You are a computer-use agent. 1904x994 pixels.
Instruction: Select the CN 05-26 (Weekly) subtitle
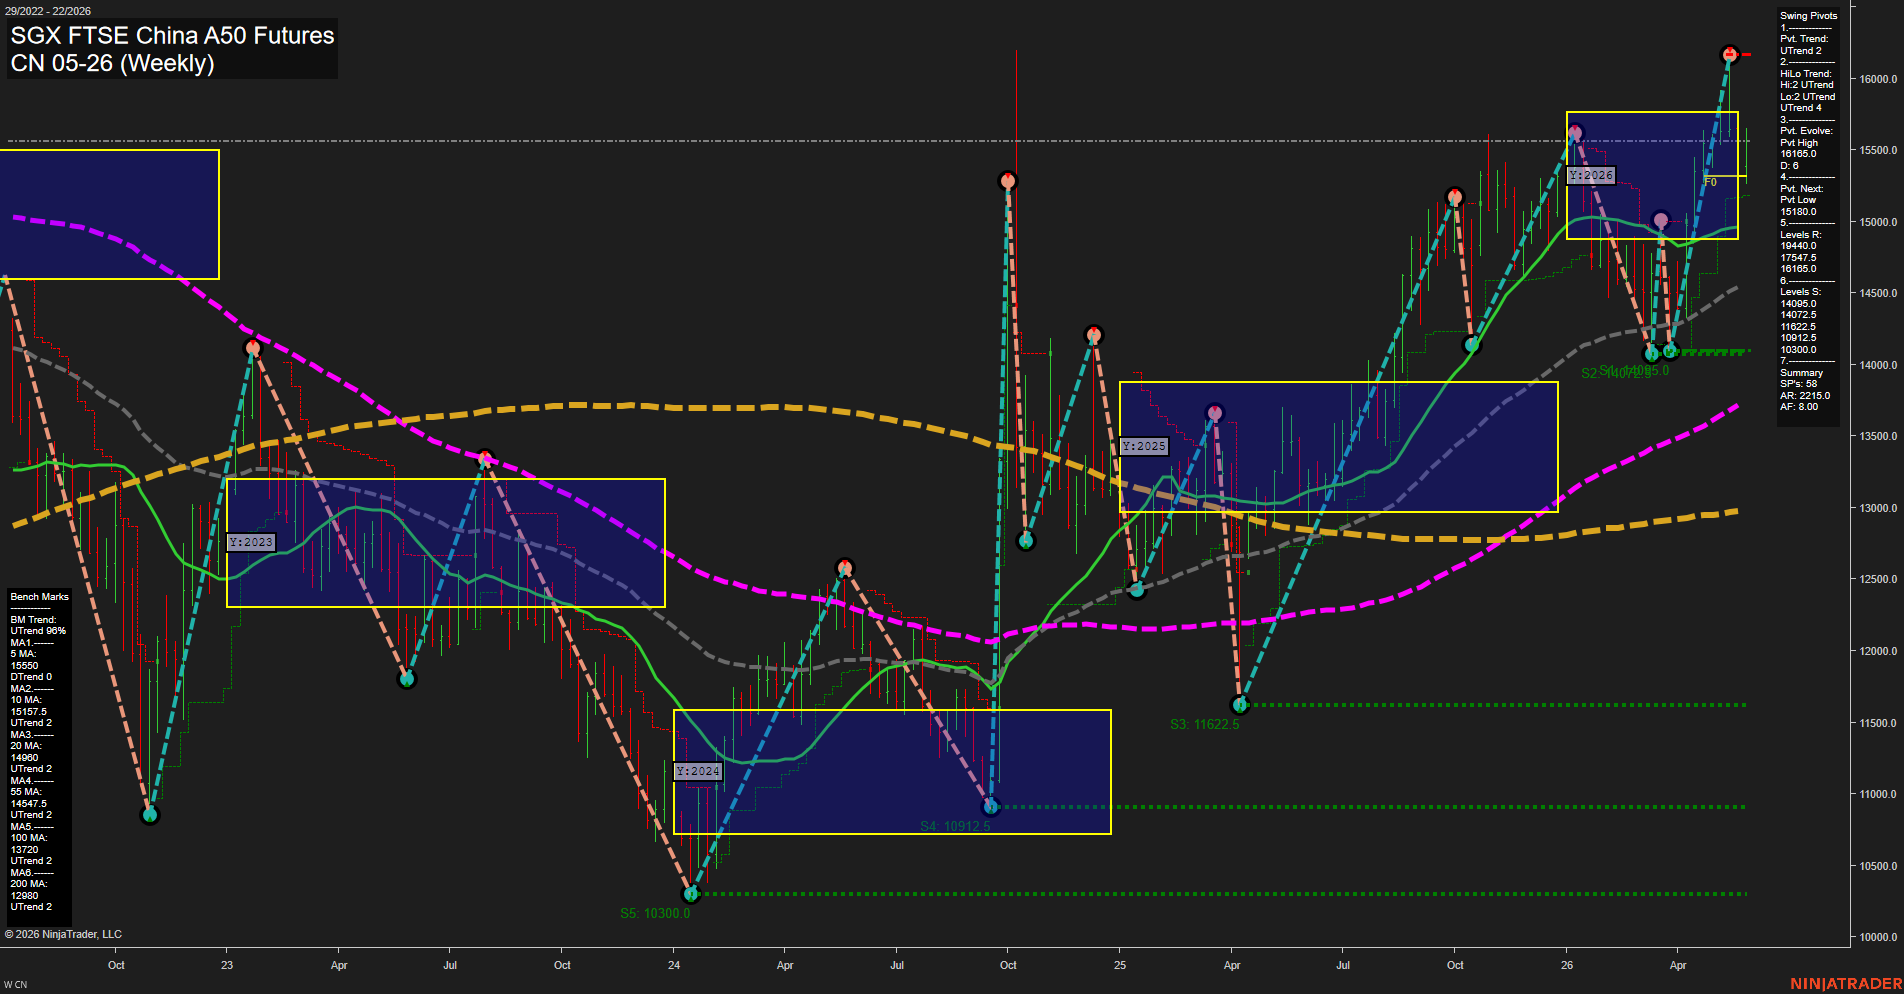pos(112,64)
